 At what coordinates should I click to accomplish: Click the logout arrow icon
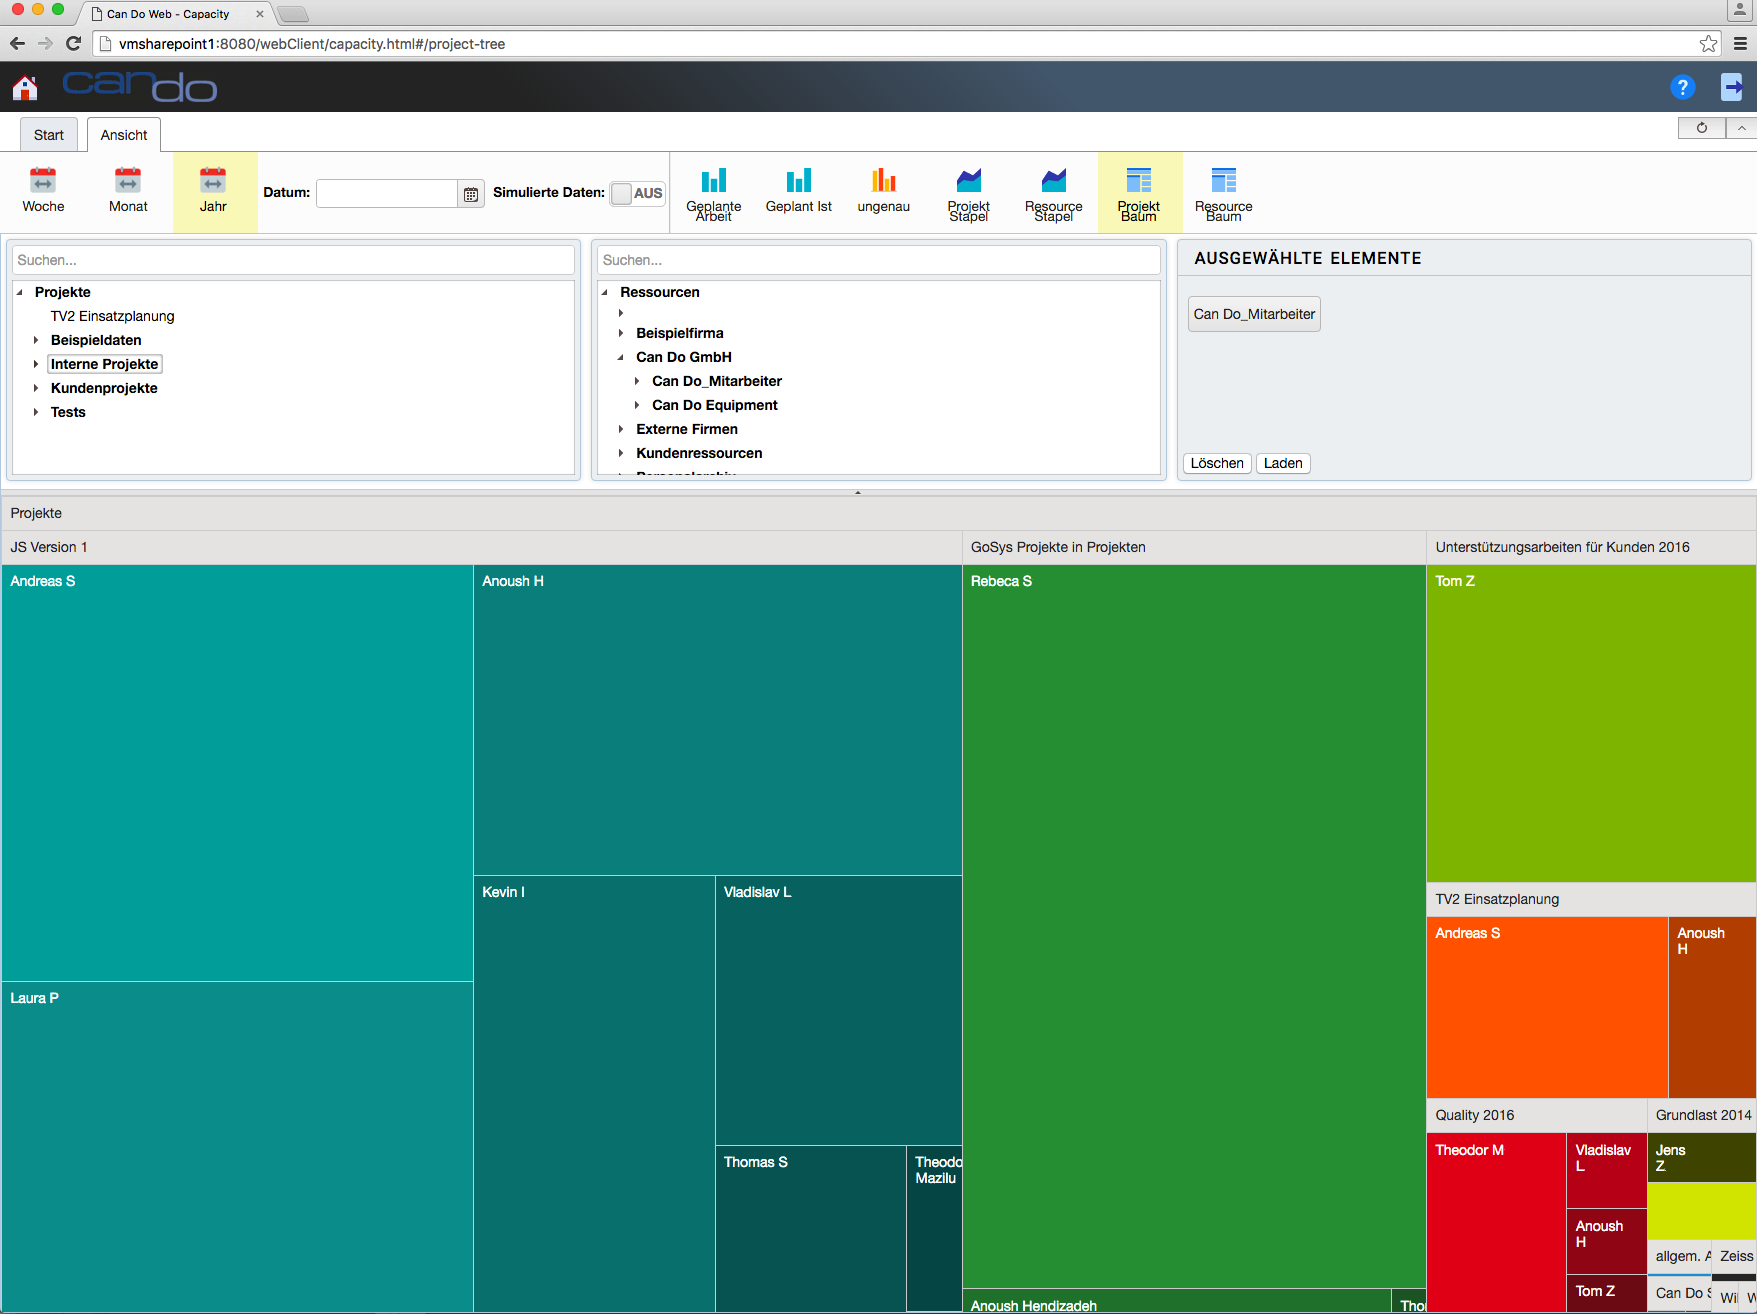pos(1732,87)
